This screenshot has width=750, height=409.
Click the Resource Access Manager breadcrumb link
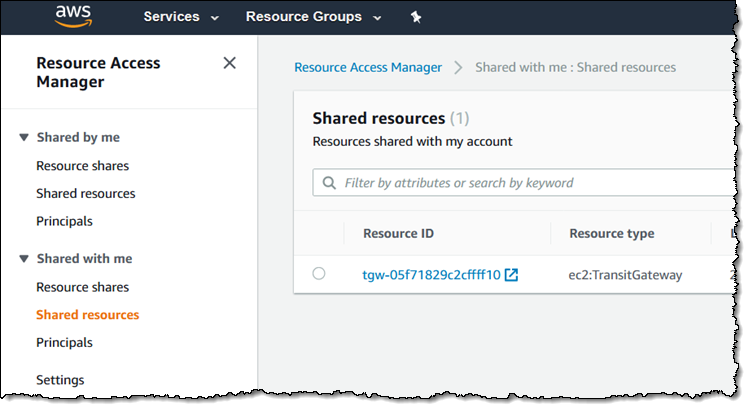click(x=367, y=67)
